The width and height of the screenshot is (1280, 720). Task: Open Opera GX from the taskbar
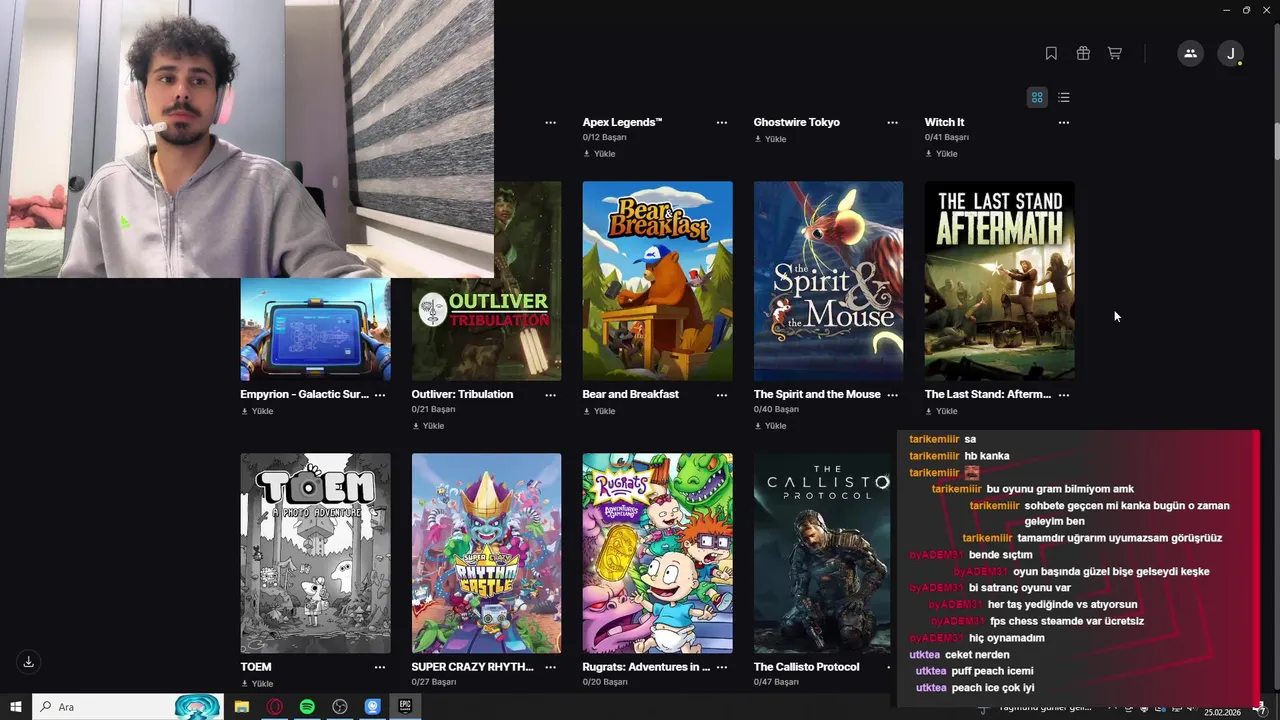pyautogui.click(x=274, y=707)
